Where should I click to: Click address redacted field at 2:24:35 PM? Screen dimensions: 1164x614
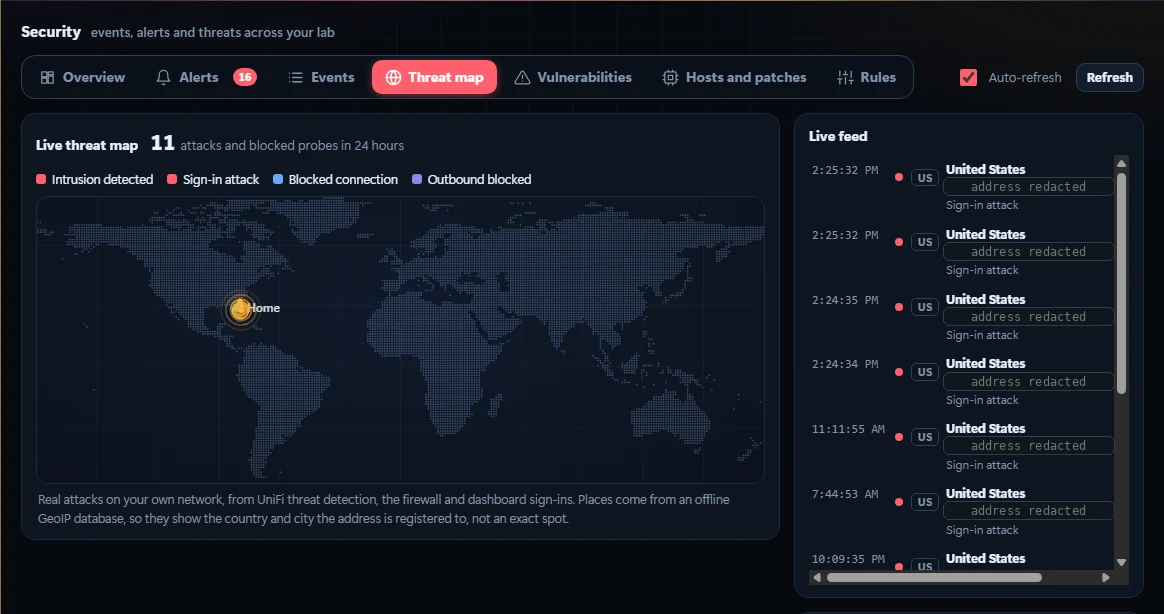(1028, 317)
